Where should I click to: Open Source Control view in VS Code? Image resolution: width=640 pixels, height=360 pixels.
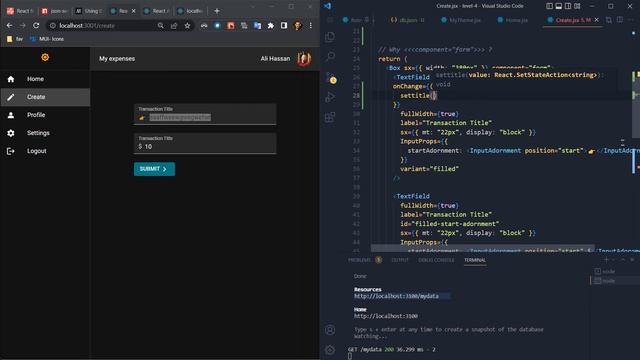330,77
